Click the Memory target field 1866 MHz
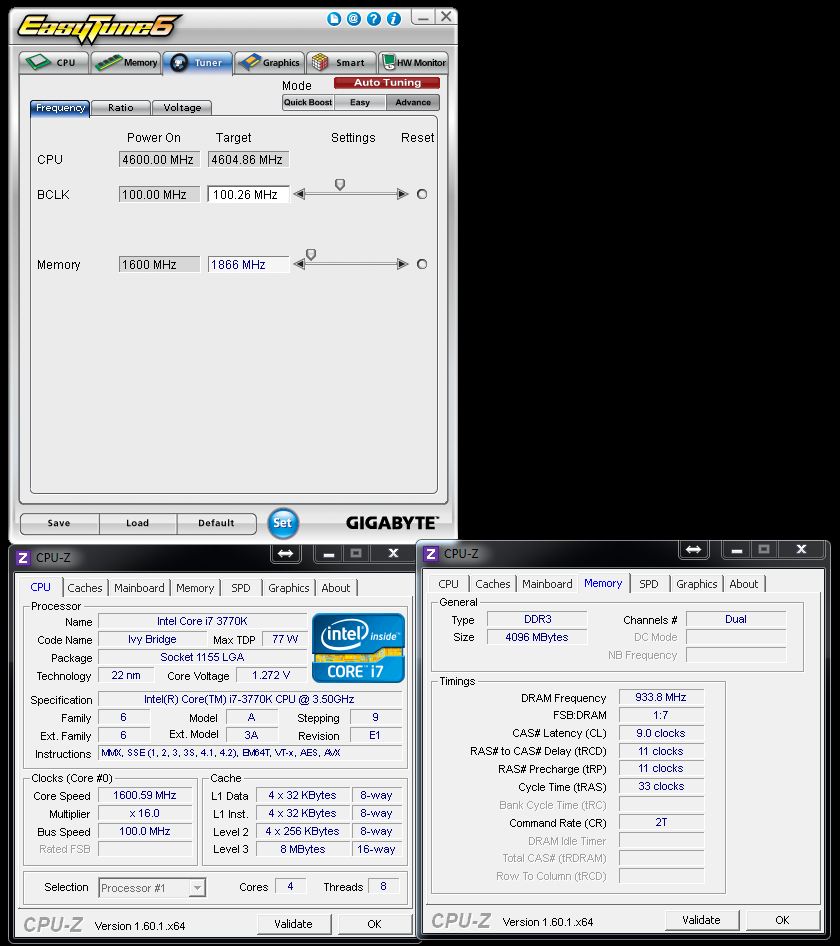Image resolution: width=840 pixels, height=946 pixels. coord(248,264)
